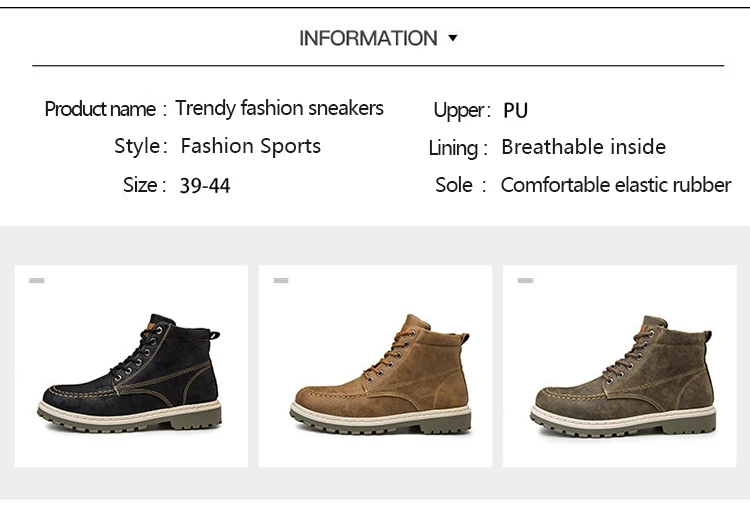
Task: Collapse the INFORMATION section arrow
Action: click(x=453, y=38)
